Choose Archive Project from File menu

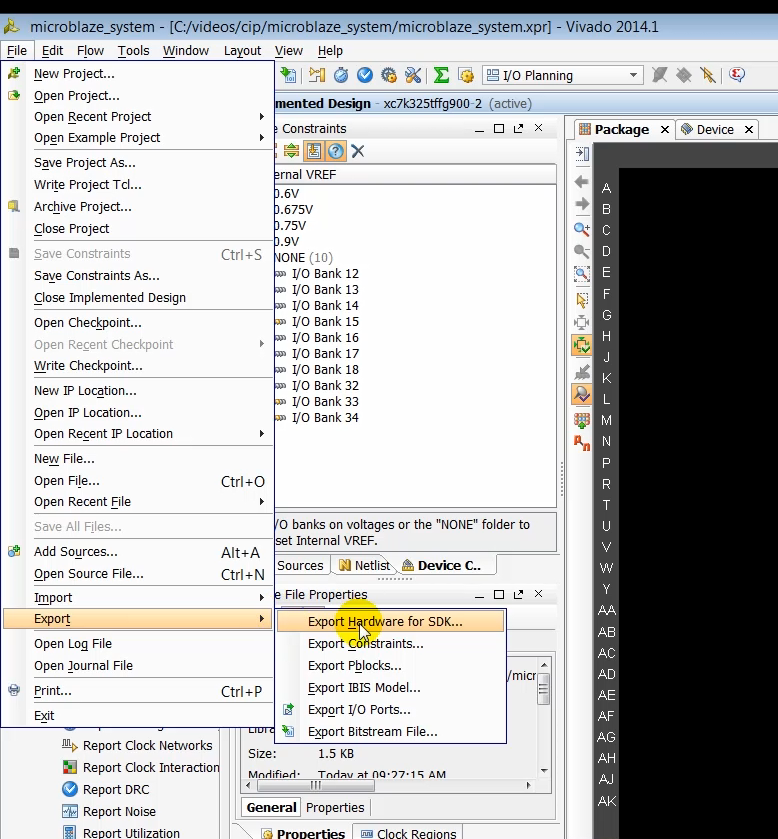(138, 207)
